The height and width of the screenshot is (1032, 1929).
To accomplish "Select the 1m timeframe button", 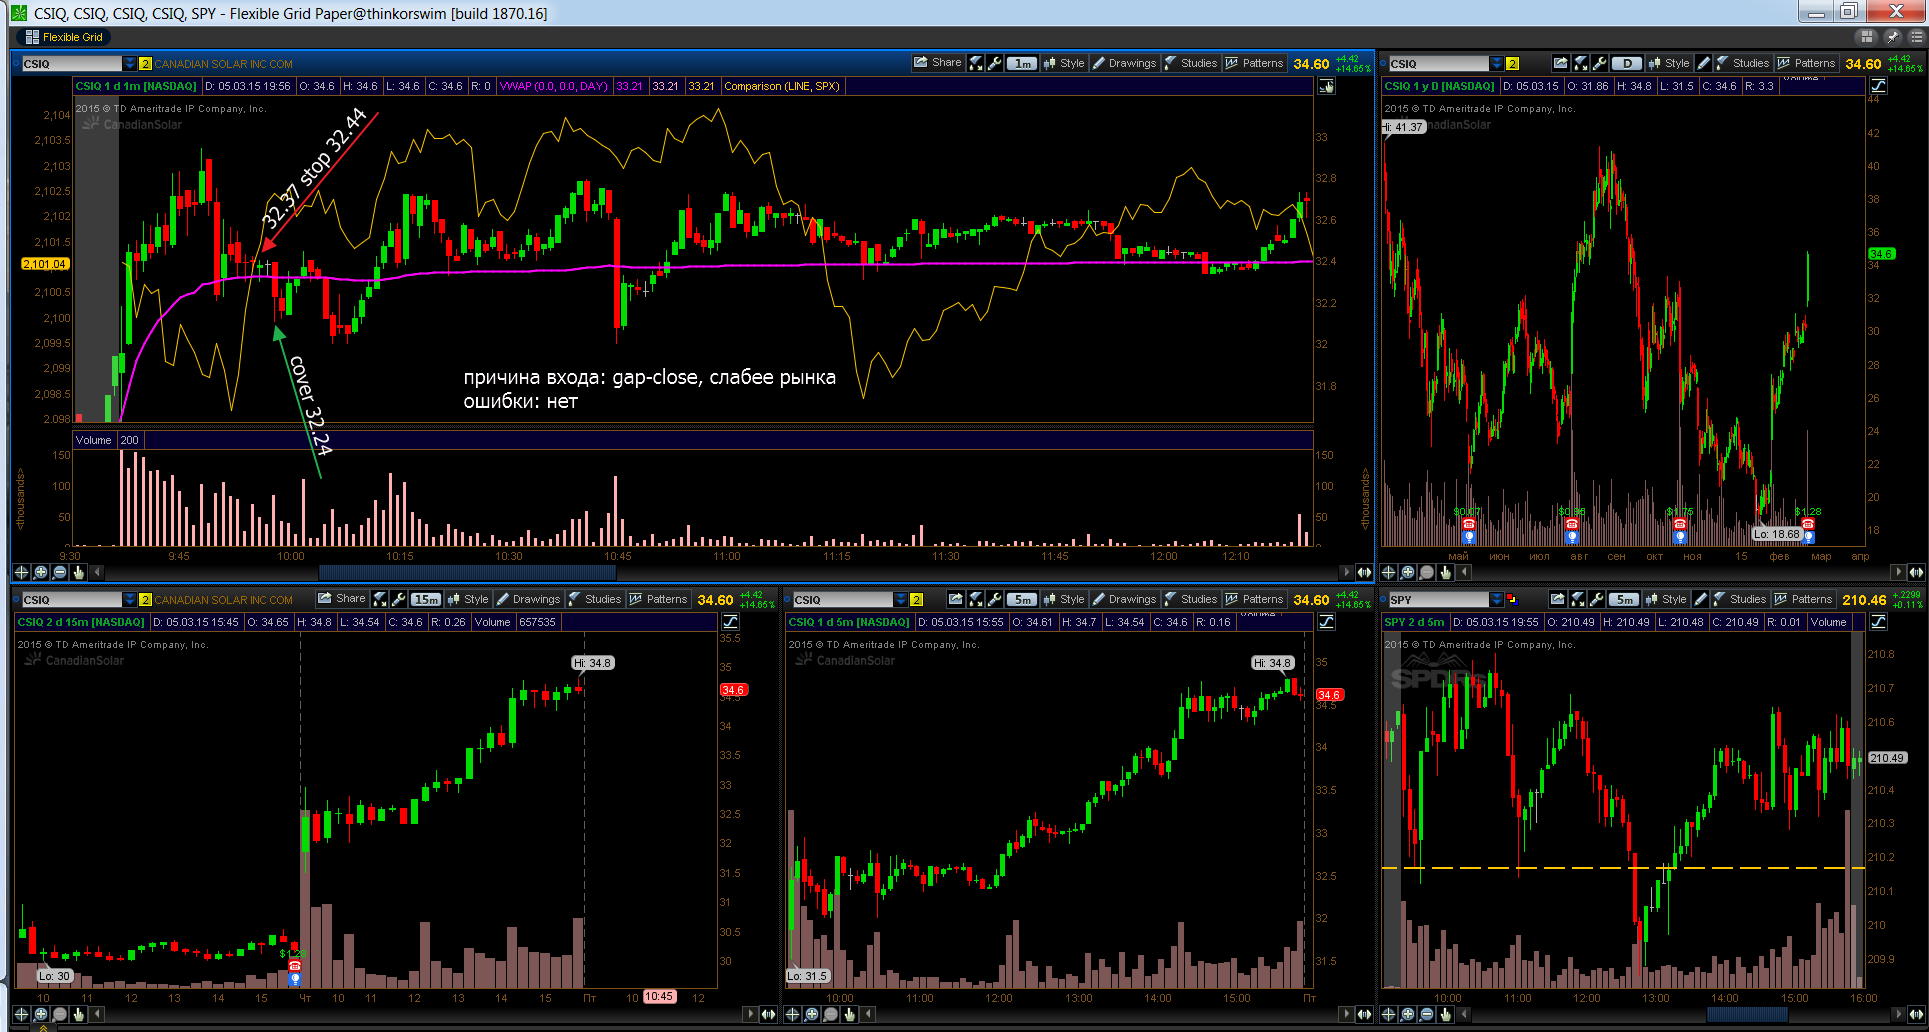I will coord(1021,63).
